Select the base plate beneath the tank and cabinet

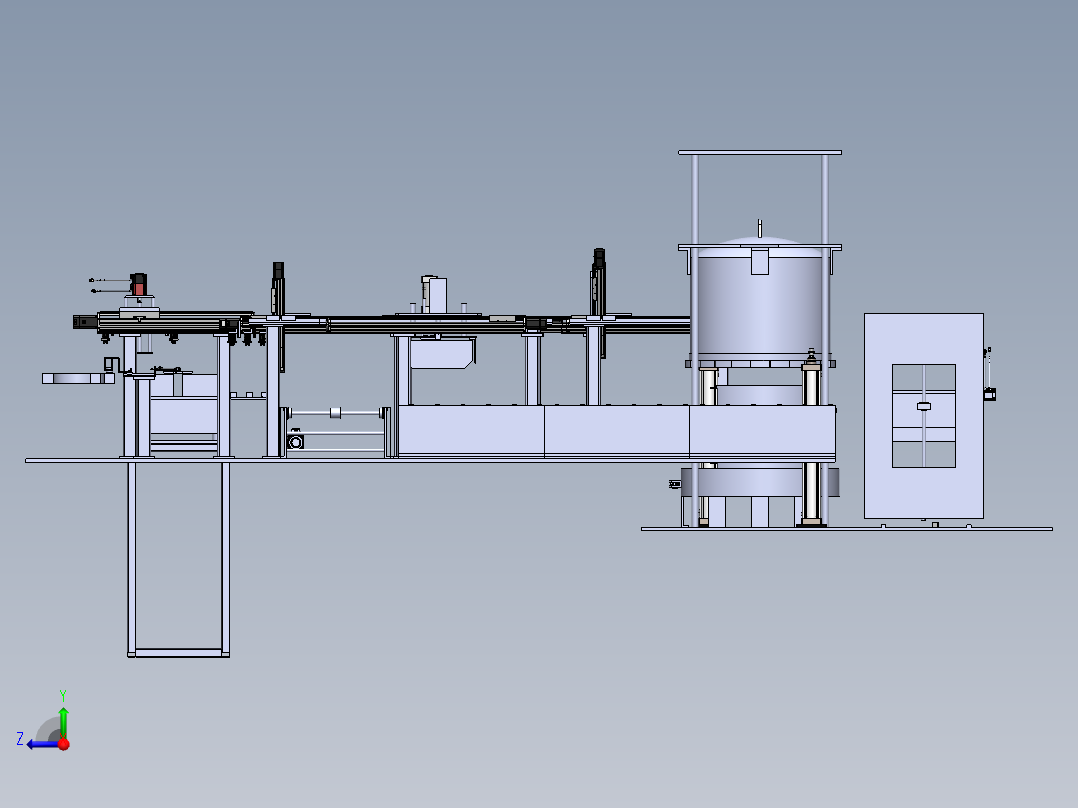[846, 529]
